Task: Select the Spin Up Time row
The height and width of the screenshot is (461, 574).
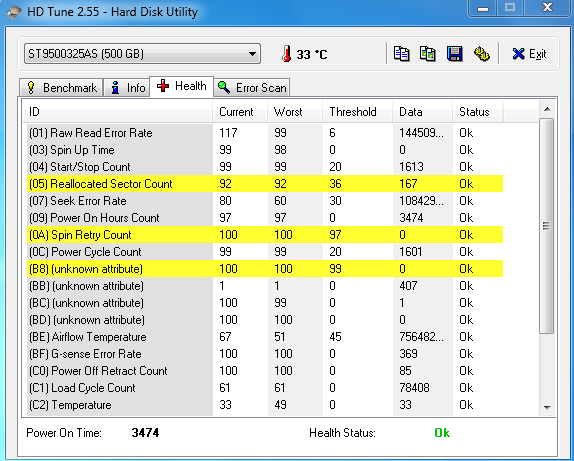Action: pyautogui.click(x=265, y=150)
